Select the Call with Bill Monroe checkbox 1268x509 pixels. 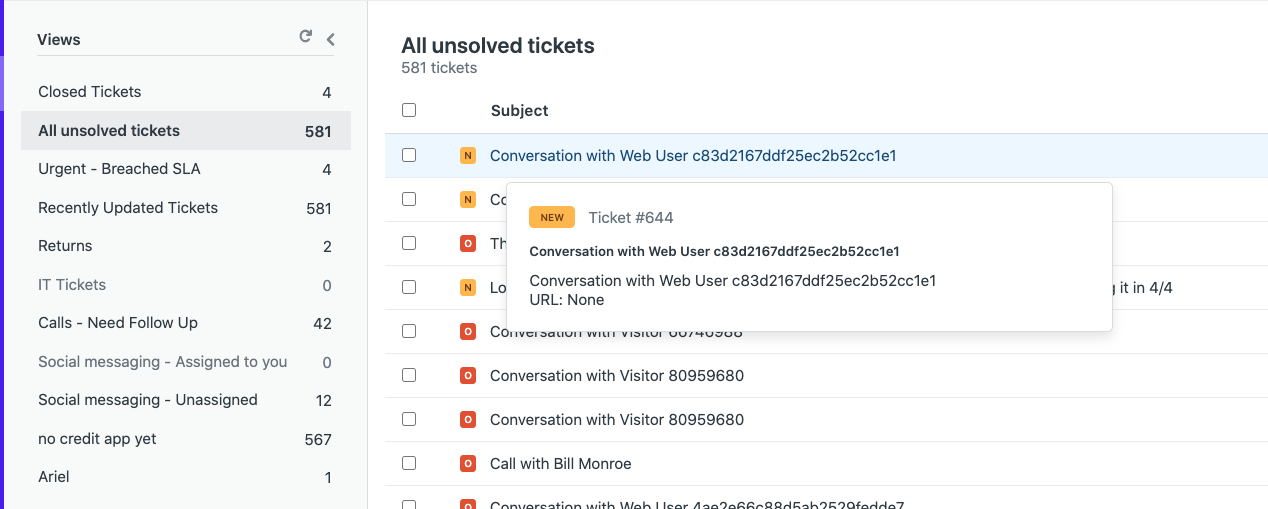tap(409, 463)
